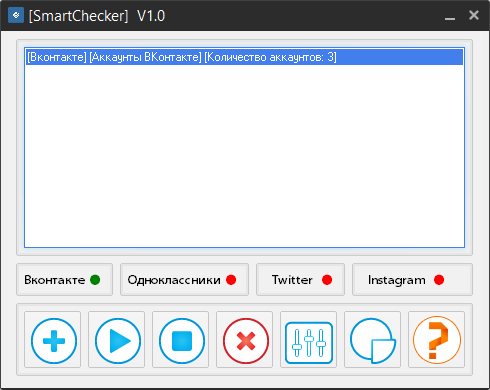The height and width of the screenshot is (390, 490).
Task: Click the blue plus add accounts icon
Action: click(53, 340)
